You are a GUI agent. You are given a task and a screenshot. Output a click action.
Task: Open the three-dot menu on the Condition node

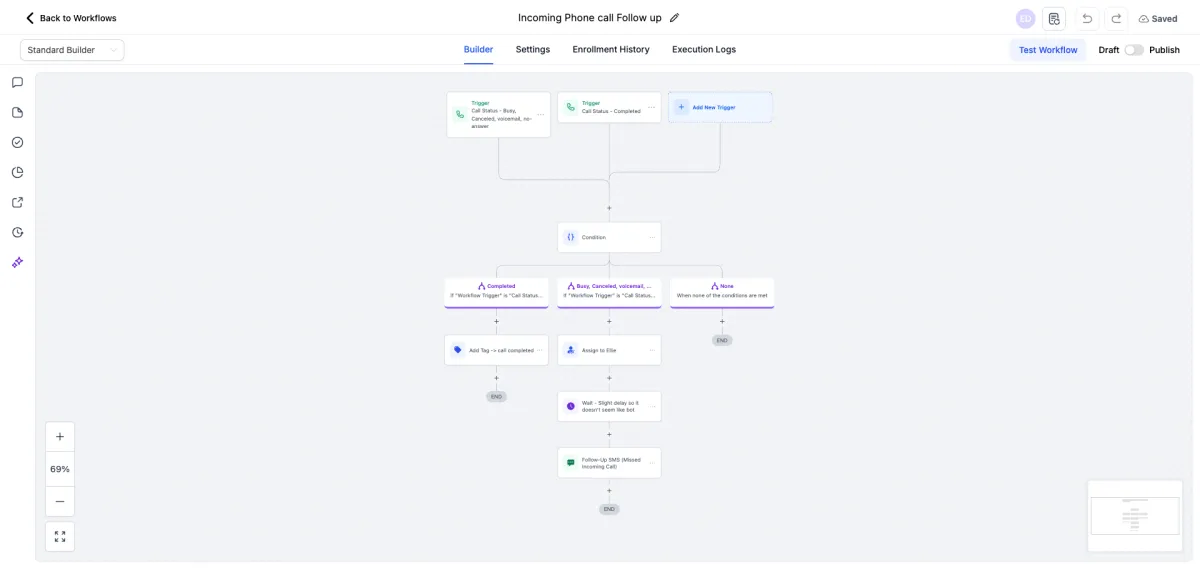(x=652, y=237)
